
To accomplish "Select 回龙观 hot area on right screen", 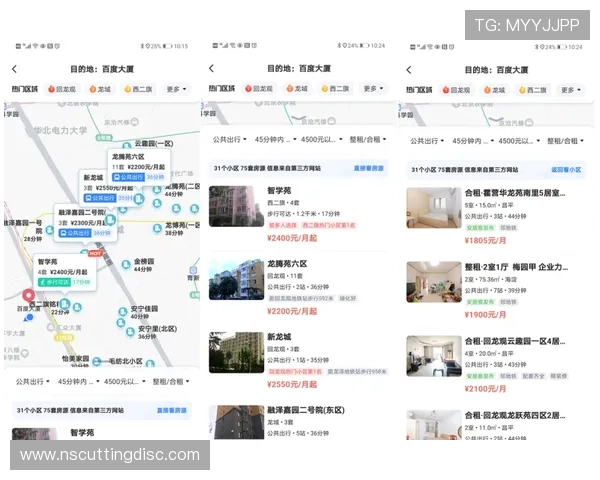I will pyautogui.click(x=457, y=90).
